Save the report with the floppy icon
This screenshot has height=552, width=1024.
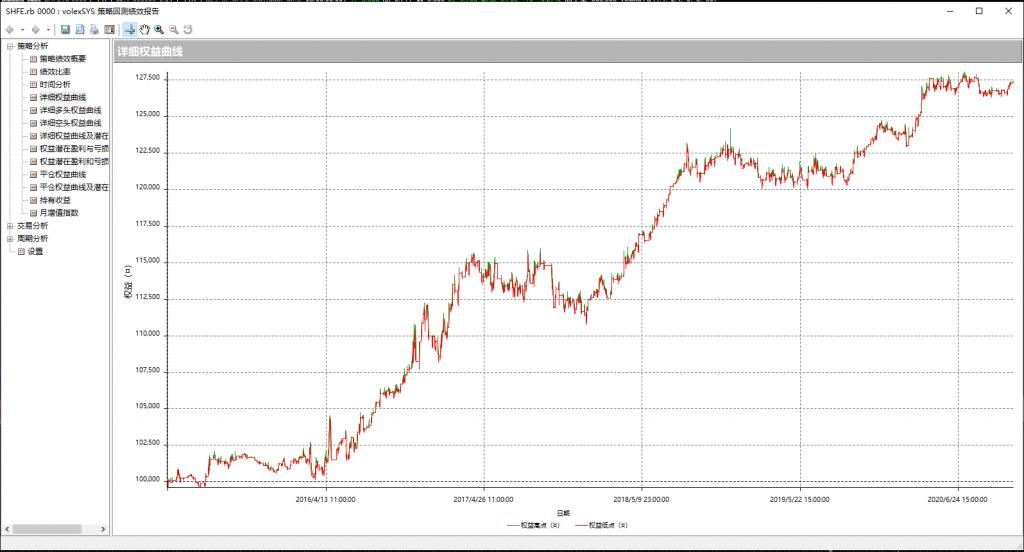point(65,29)
